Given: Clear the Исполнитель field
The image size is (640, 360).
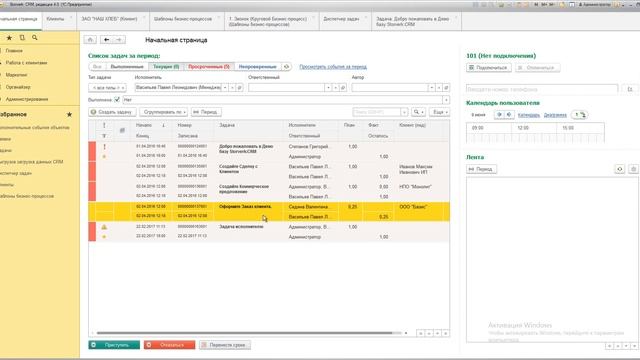Looking at the screenshot, I should [x=232, y=88].
